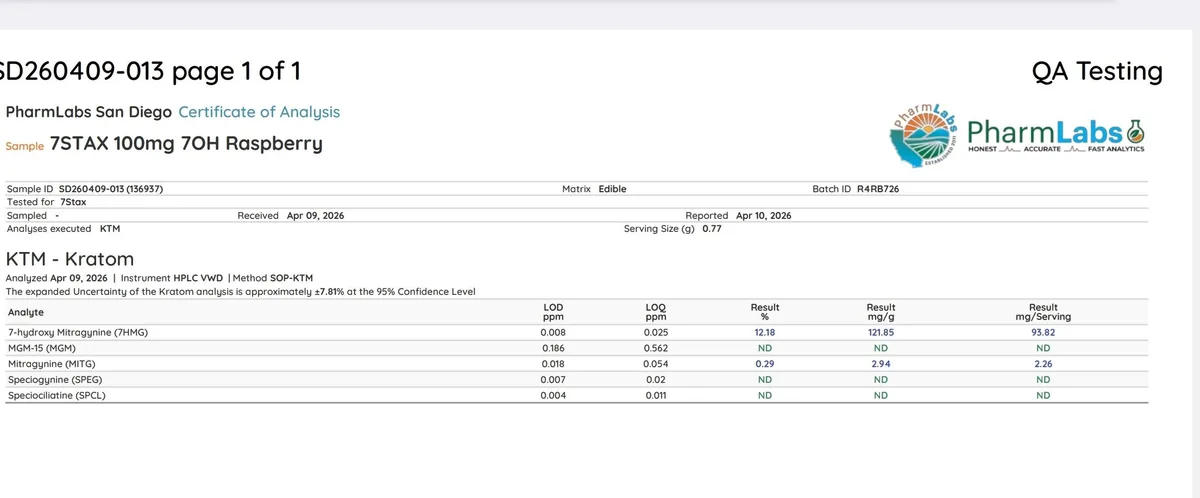Click Serving Size value '0.77'

(711, 228)
